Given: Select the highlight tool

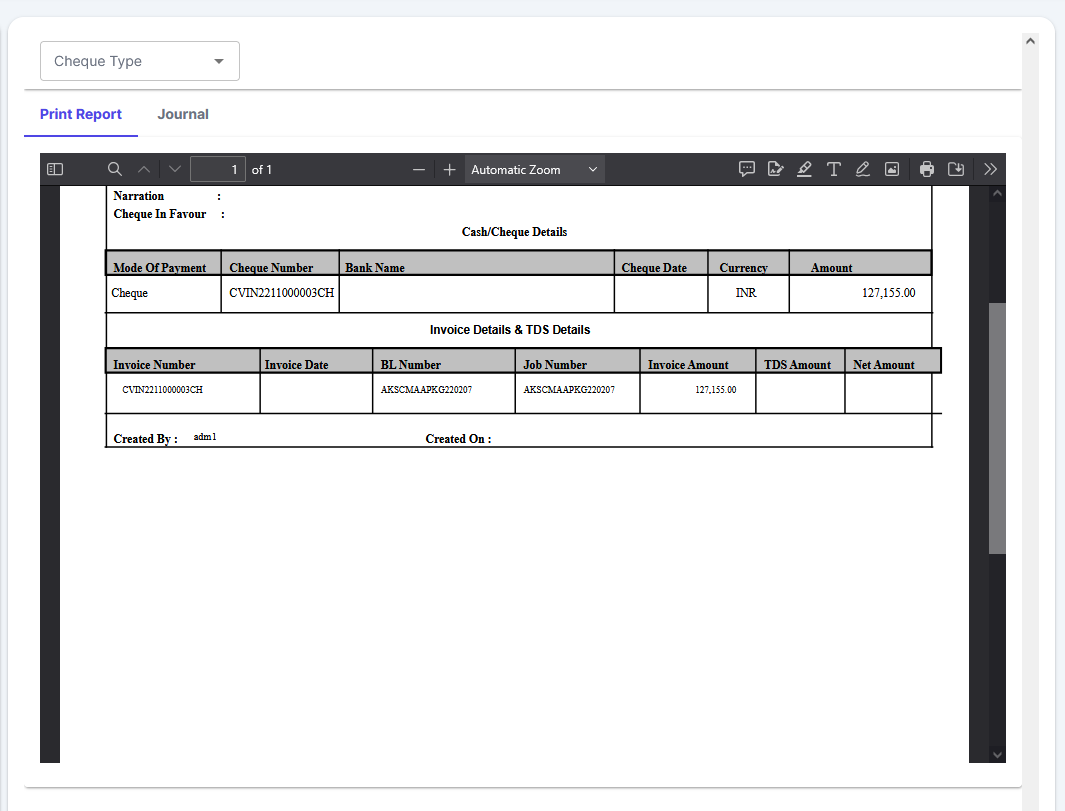Looking at the screenshot, I should click(x=804, y=169).
